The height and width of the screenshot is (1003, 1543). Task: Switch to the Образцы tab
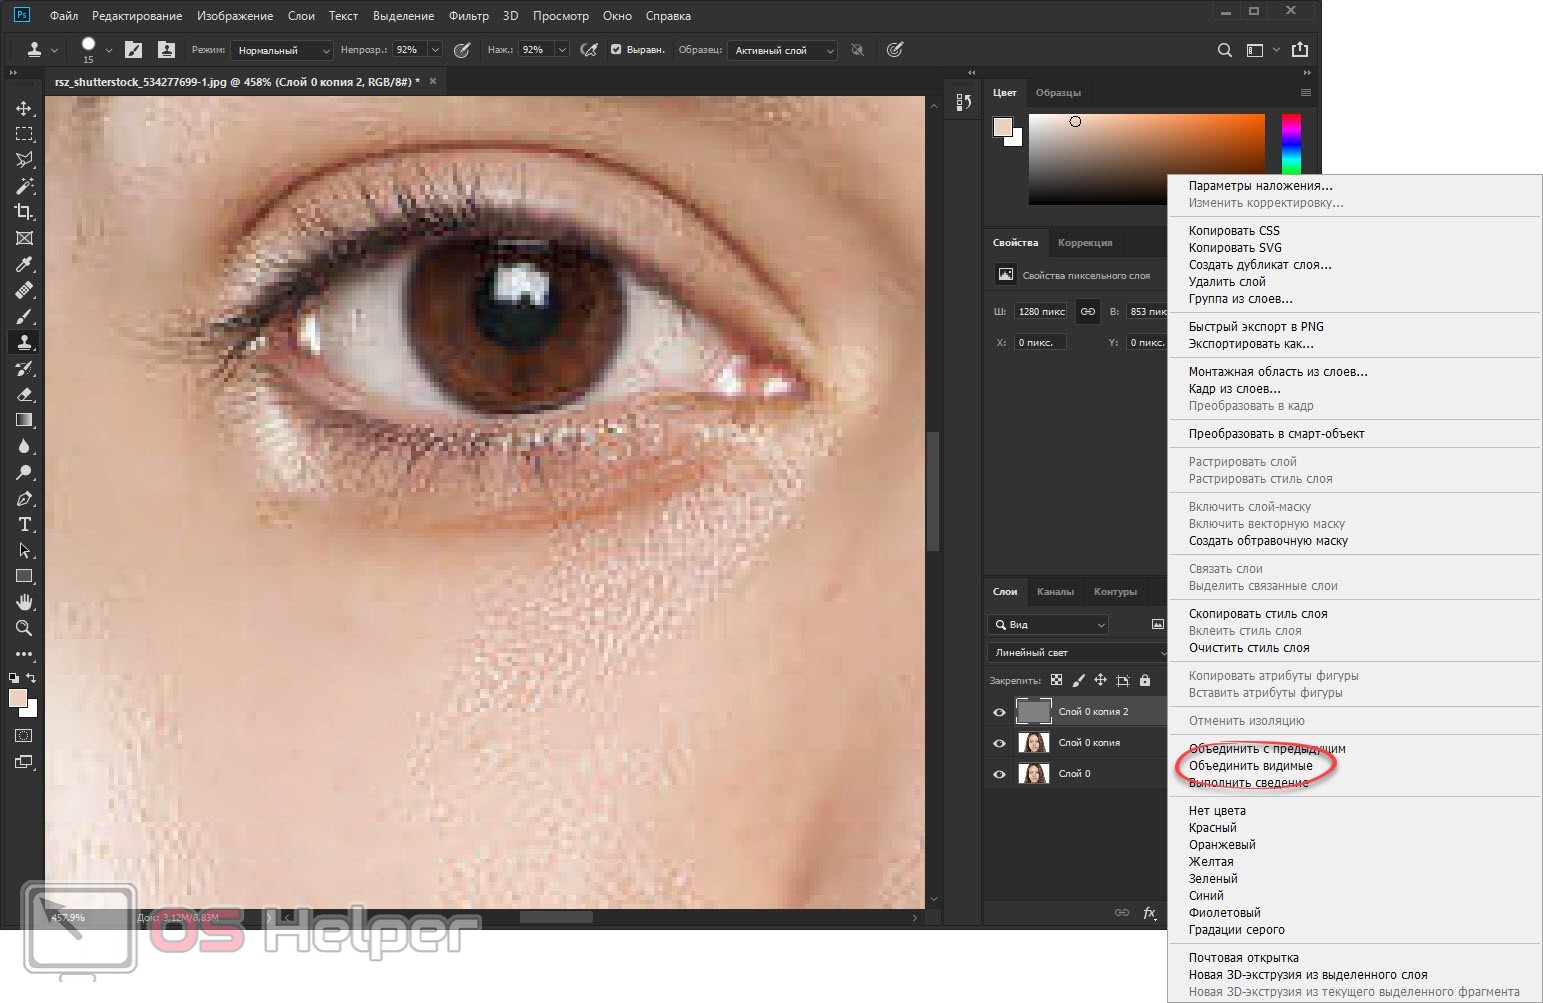click(1058, 93)
